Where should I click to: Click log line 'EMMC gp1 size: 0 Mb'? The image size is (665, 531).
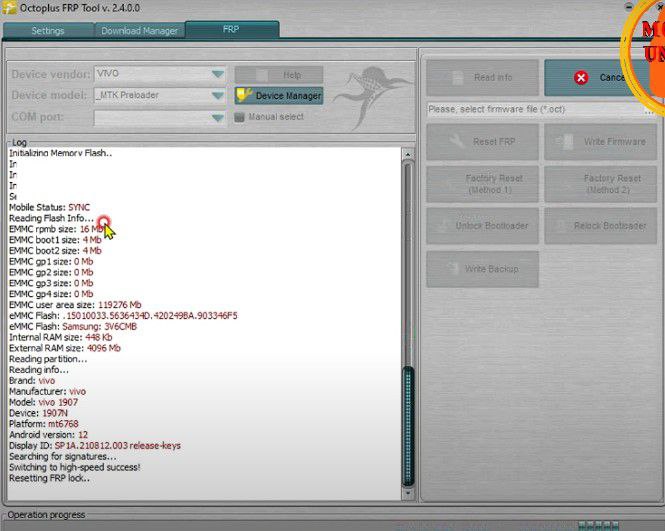coord(51,262)
